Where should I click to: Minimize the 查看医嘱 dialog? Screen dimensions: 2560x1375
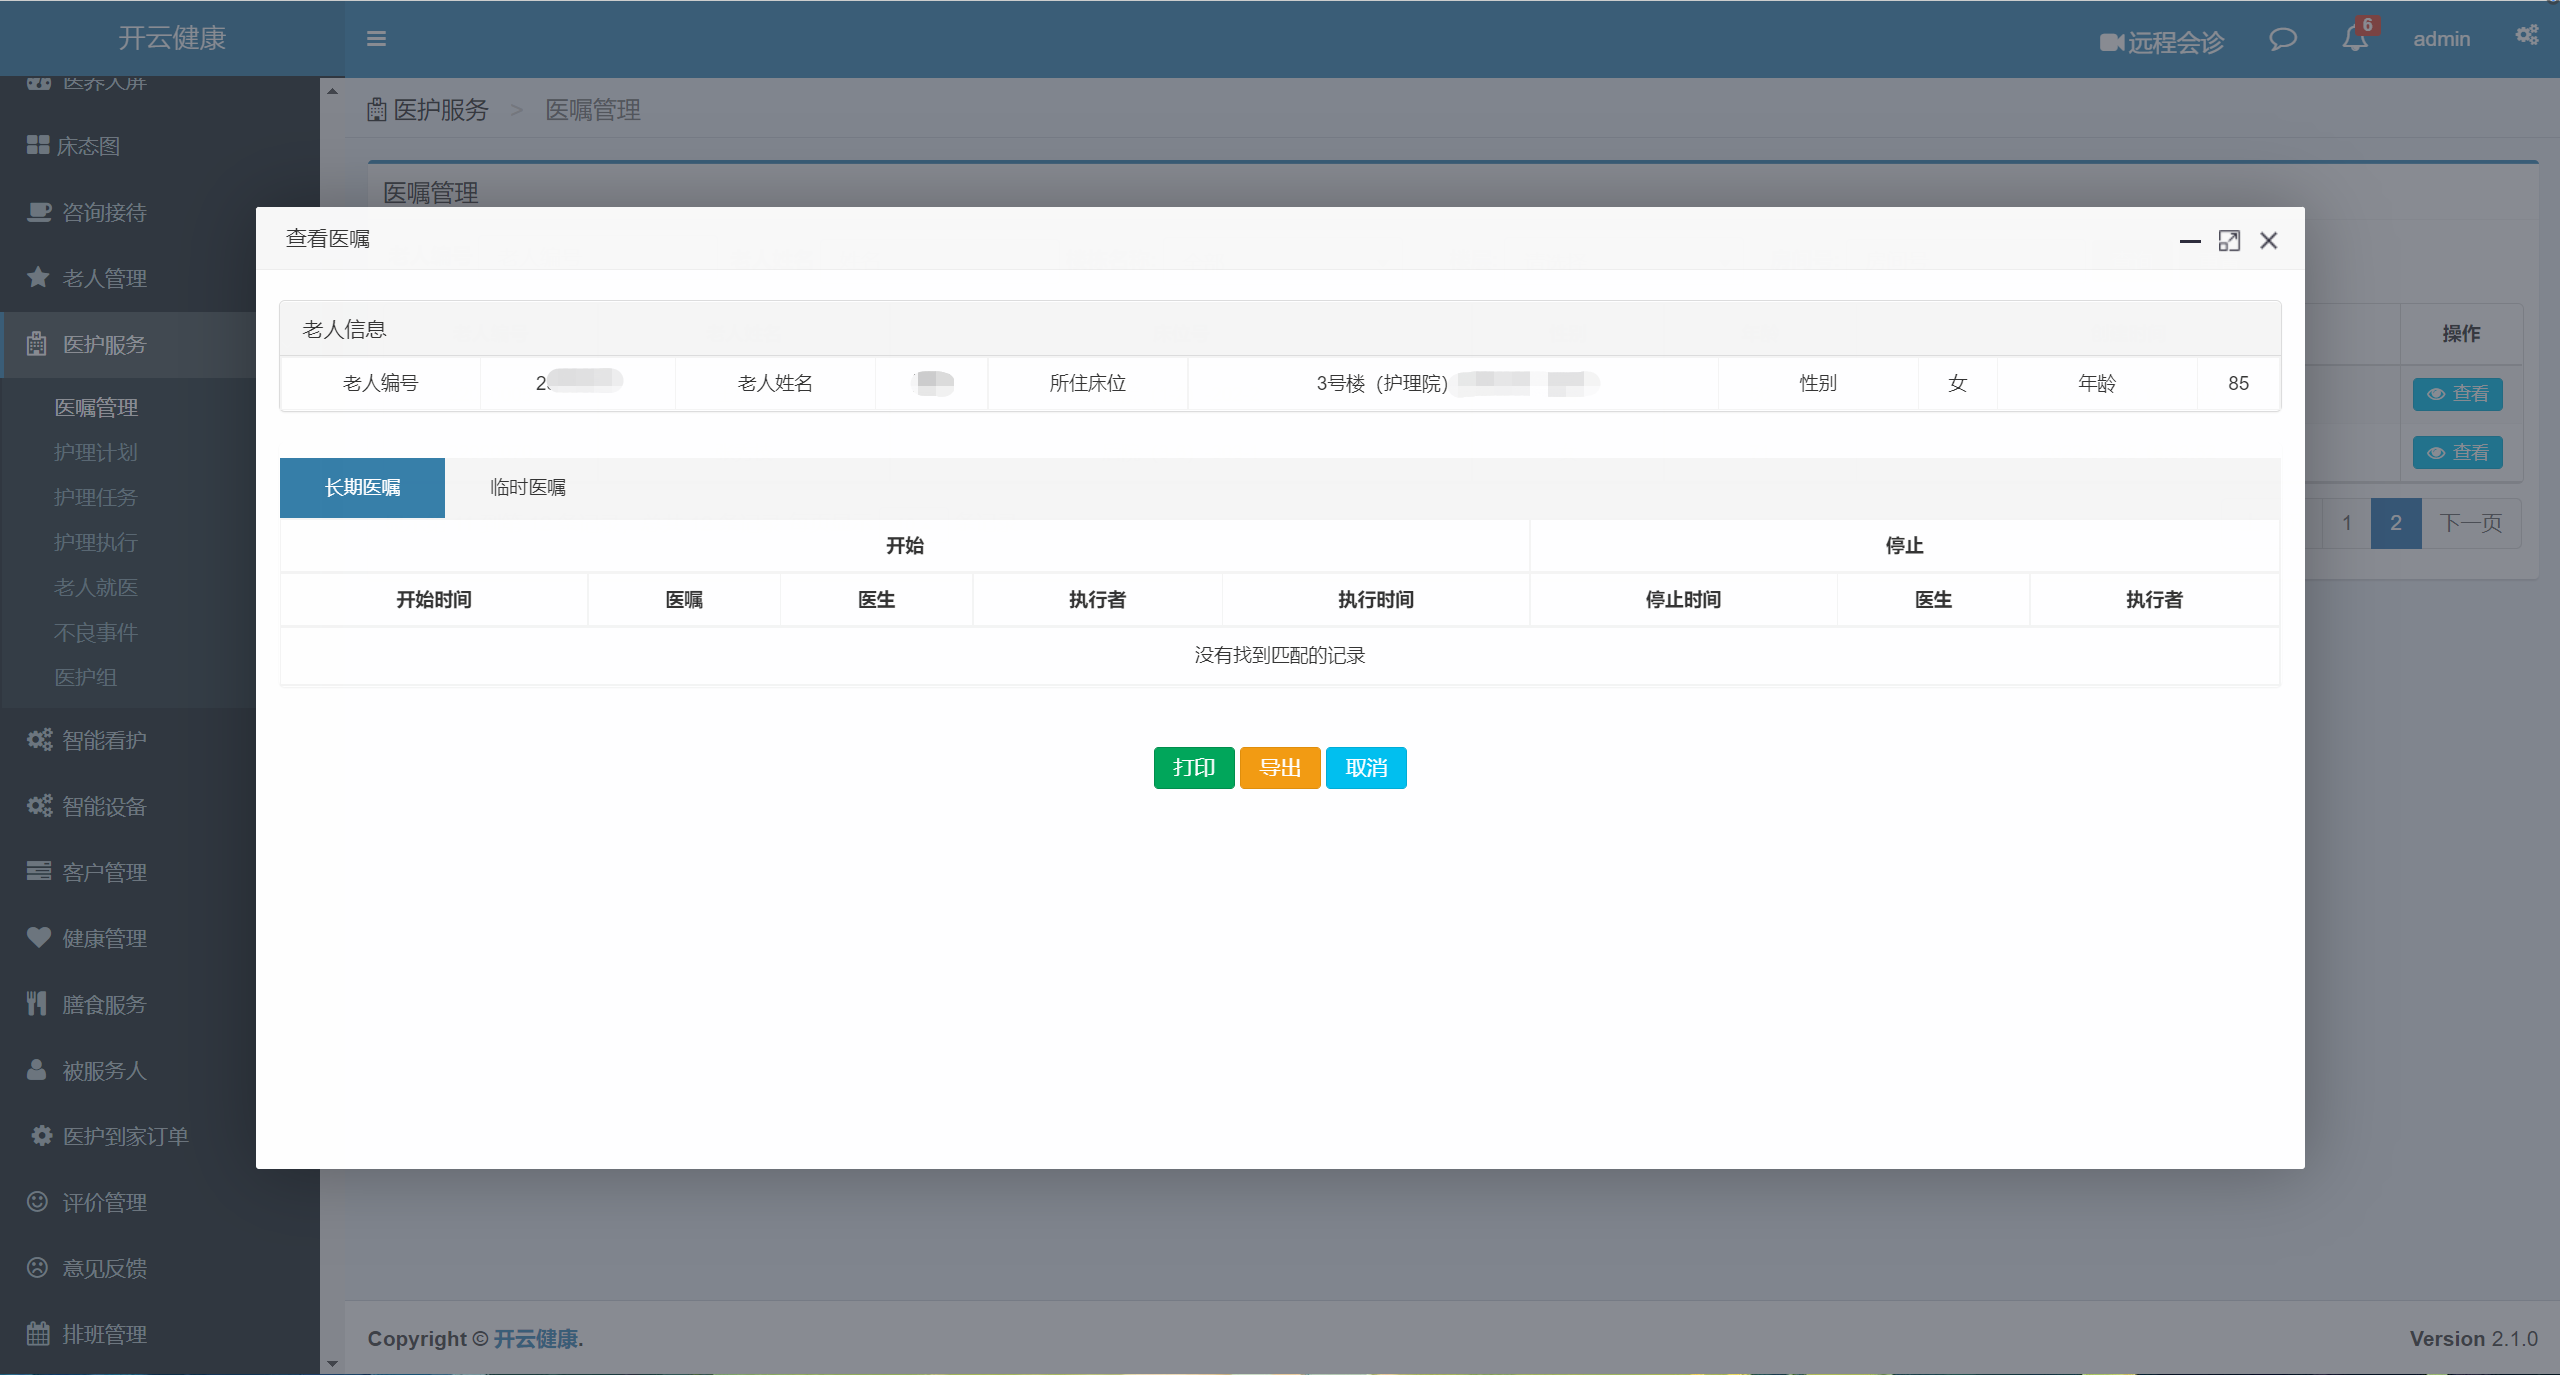pos(2190,241)
